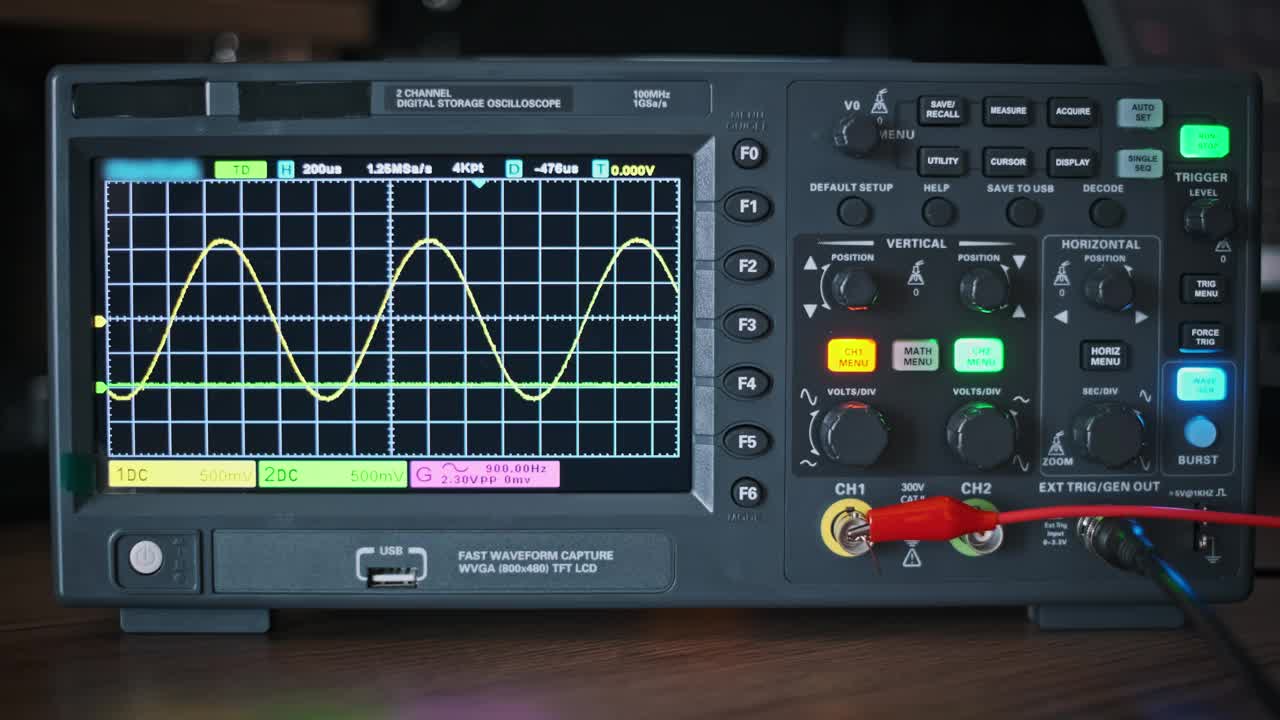
Task: Push the F4 softkey button
Action: click(747, 383)
